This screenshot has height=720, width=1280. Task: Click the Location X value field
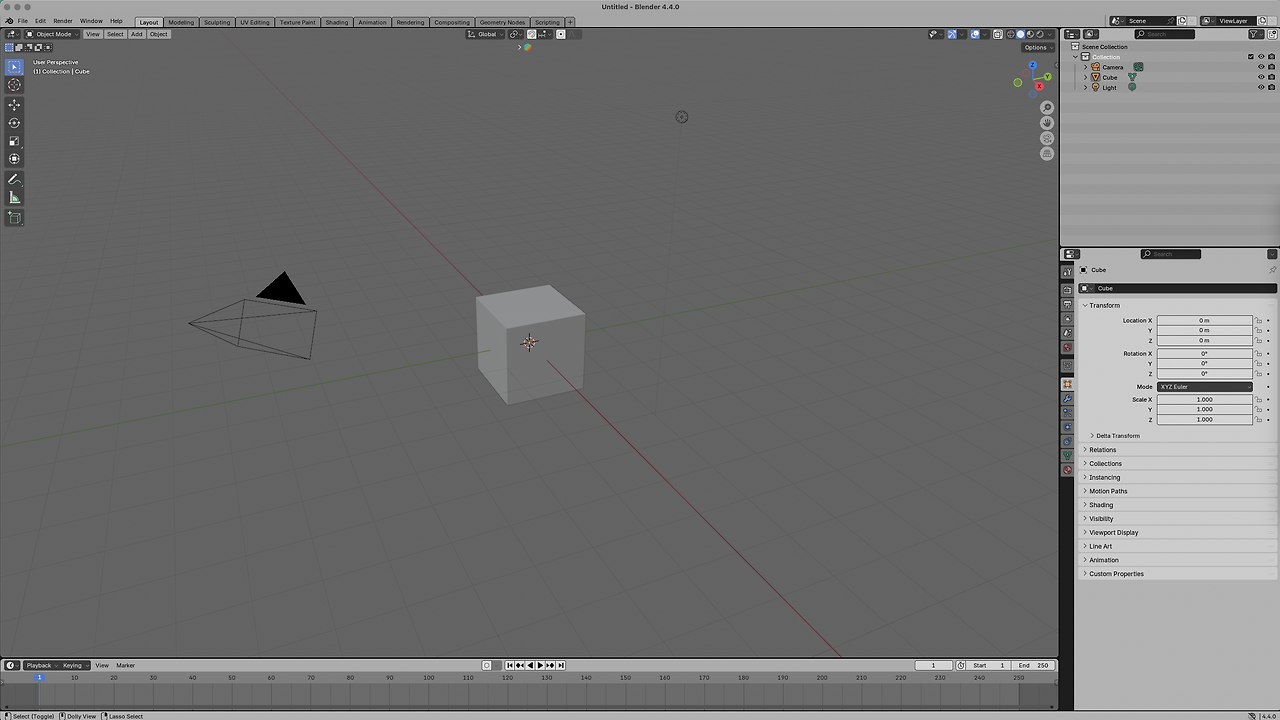point(1205,321)
